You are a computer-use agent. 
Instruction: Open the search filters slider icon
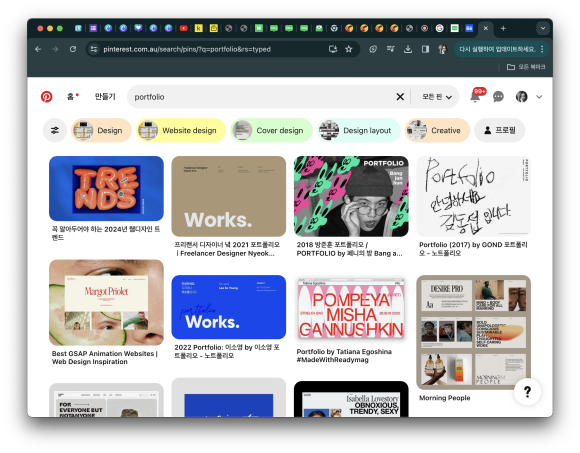pyautogui.click(x=55, y=130)
